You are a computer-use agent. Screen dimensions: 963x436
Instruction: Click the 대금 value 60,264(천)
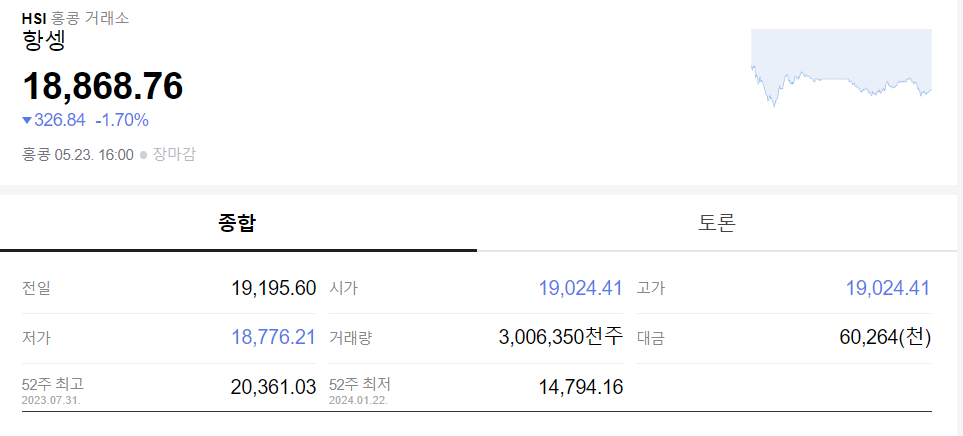tap(885, 337)
